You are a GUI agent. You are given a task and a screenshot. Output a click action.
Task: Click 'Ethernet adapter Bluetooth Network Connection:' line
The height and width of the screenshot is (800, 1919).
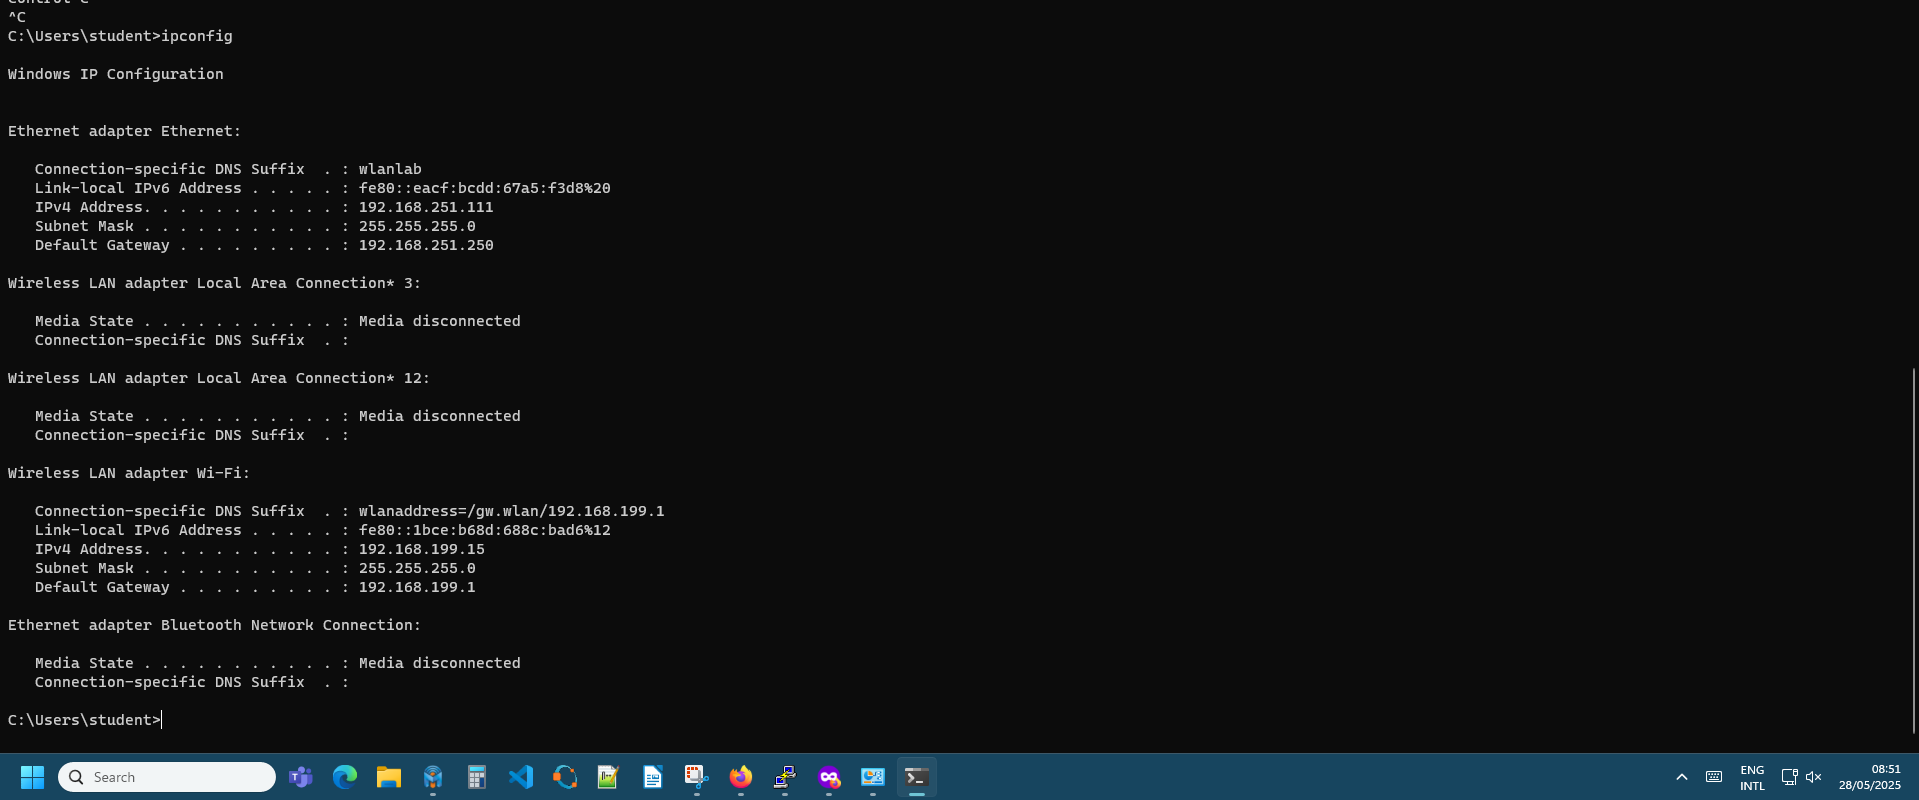(215, 625)
